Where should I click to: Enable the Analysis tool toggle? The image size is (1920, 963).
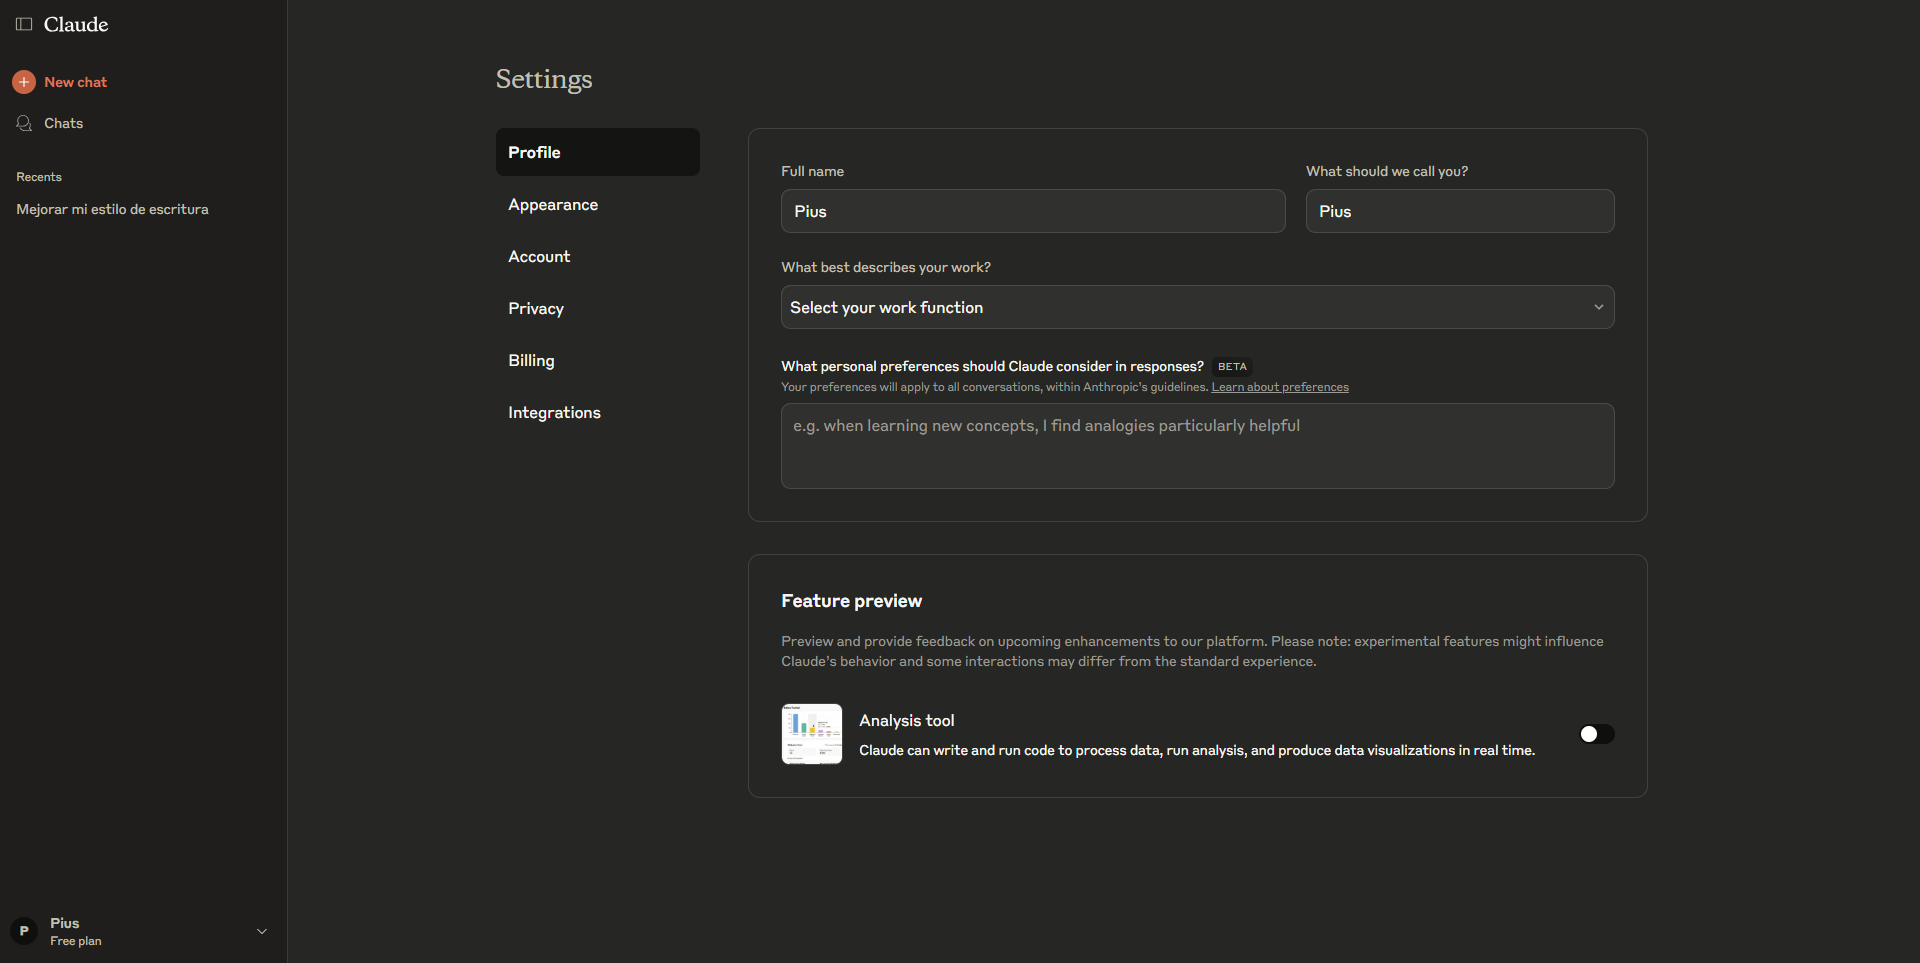pyautogui.click(x=1596, y=734)
